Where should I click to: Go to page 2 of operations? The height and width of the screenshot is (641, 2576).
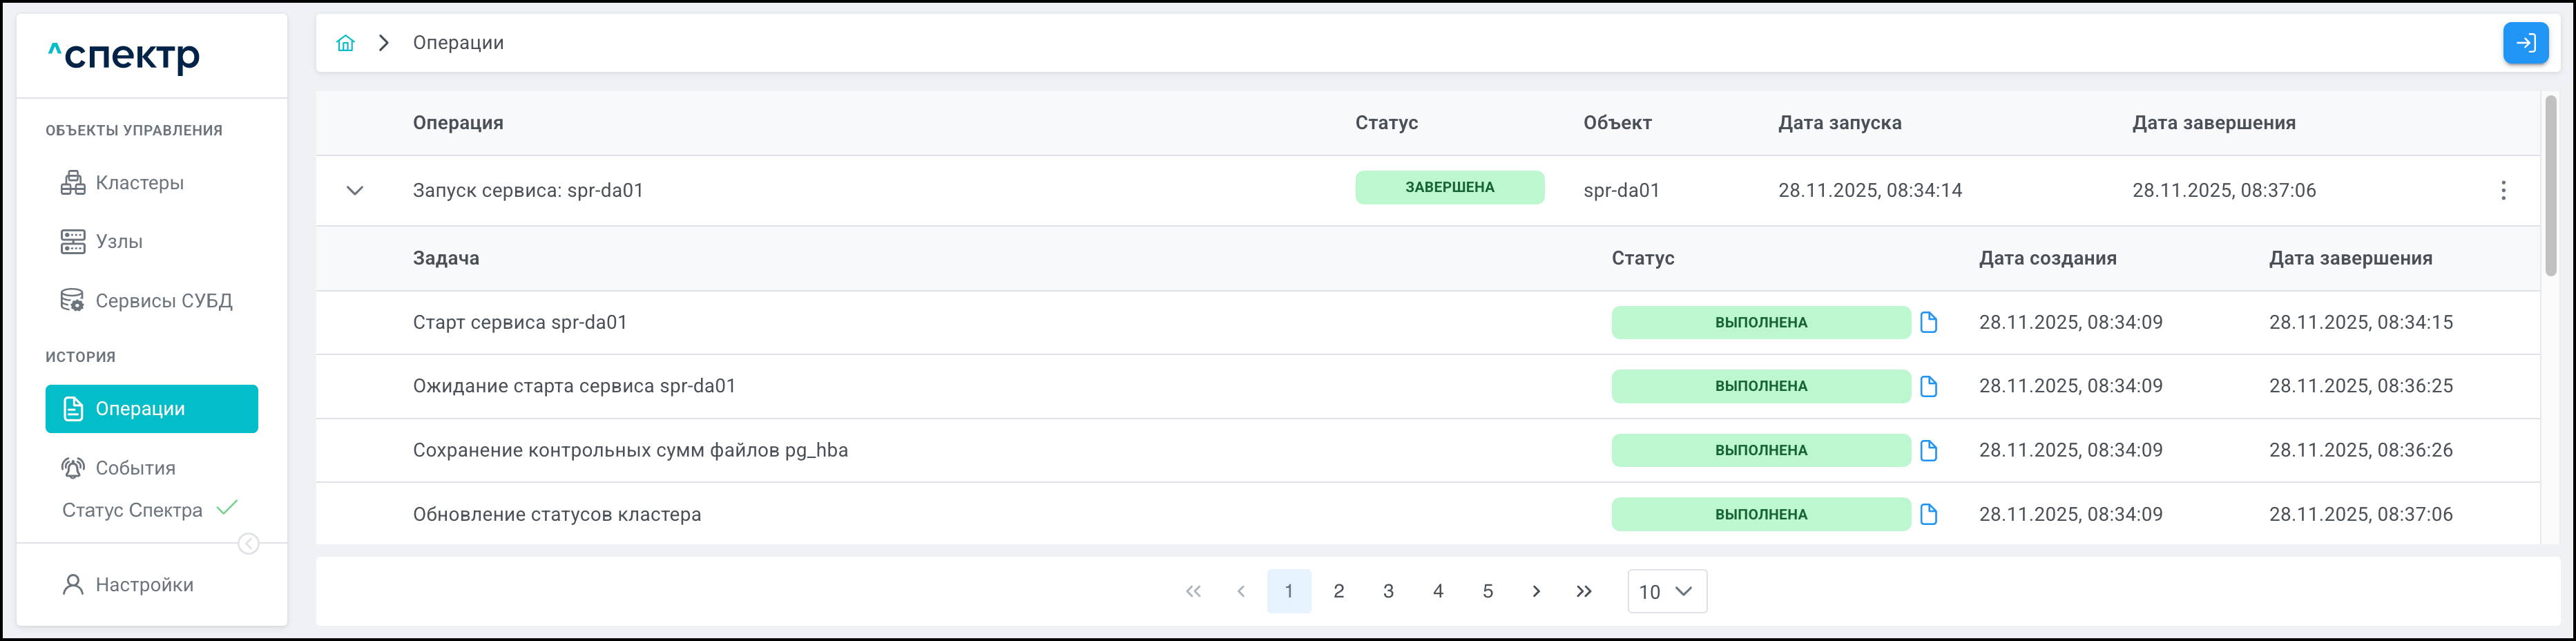pos(1338,591)
